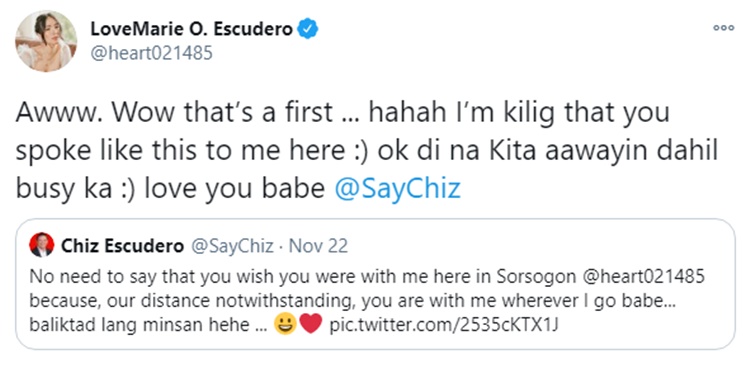This screenshot has height=368, width=750.
Task: Click the smiley face emoji
Action: pos(285,324)
